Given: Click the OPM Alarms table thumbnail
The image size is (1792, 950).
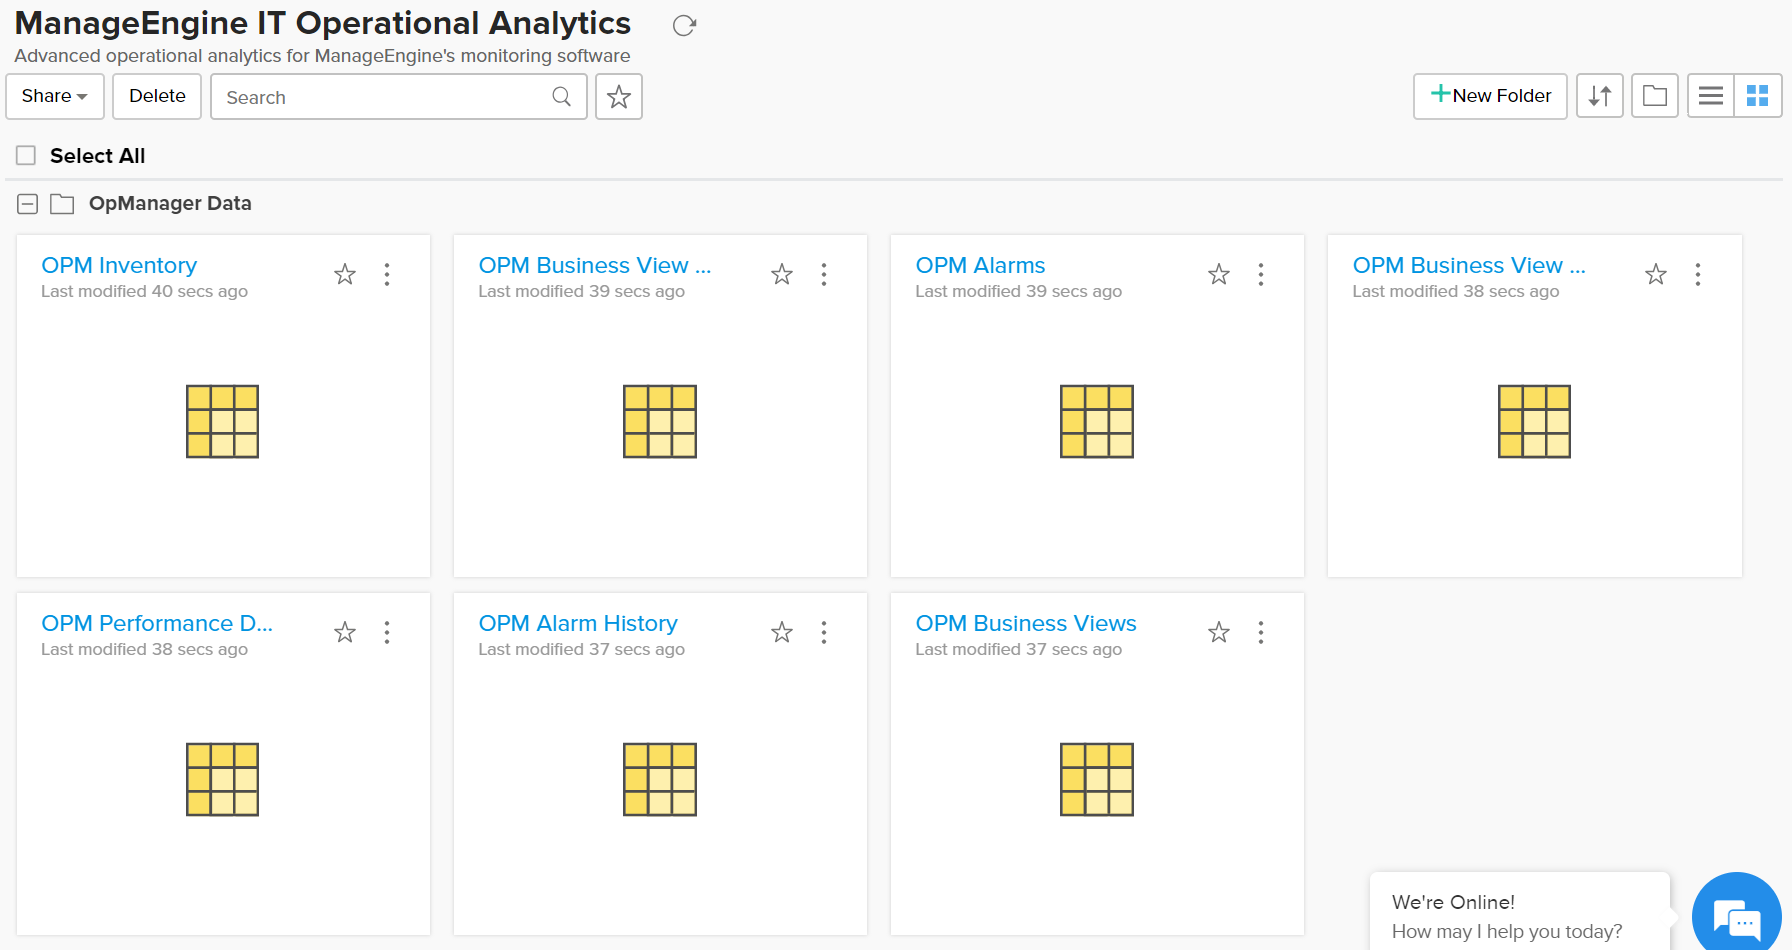Looking at the screenshot, I should coord(1097,421).
